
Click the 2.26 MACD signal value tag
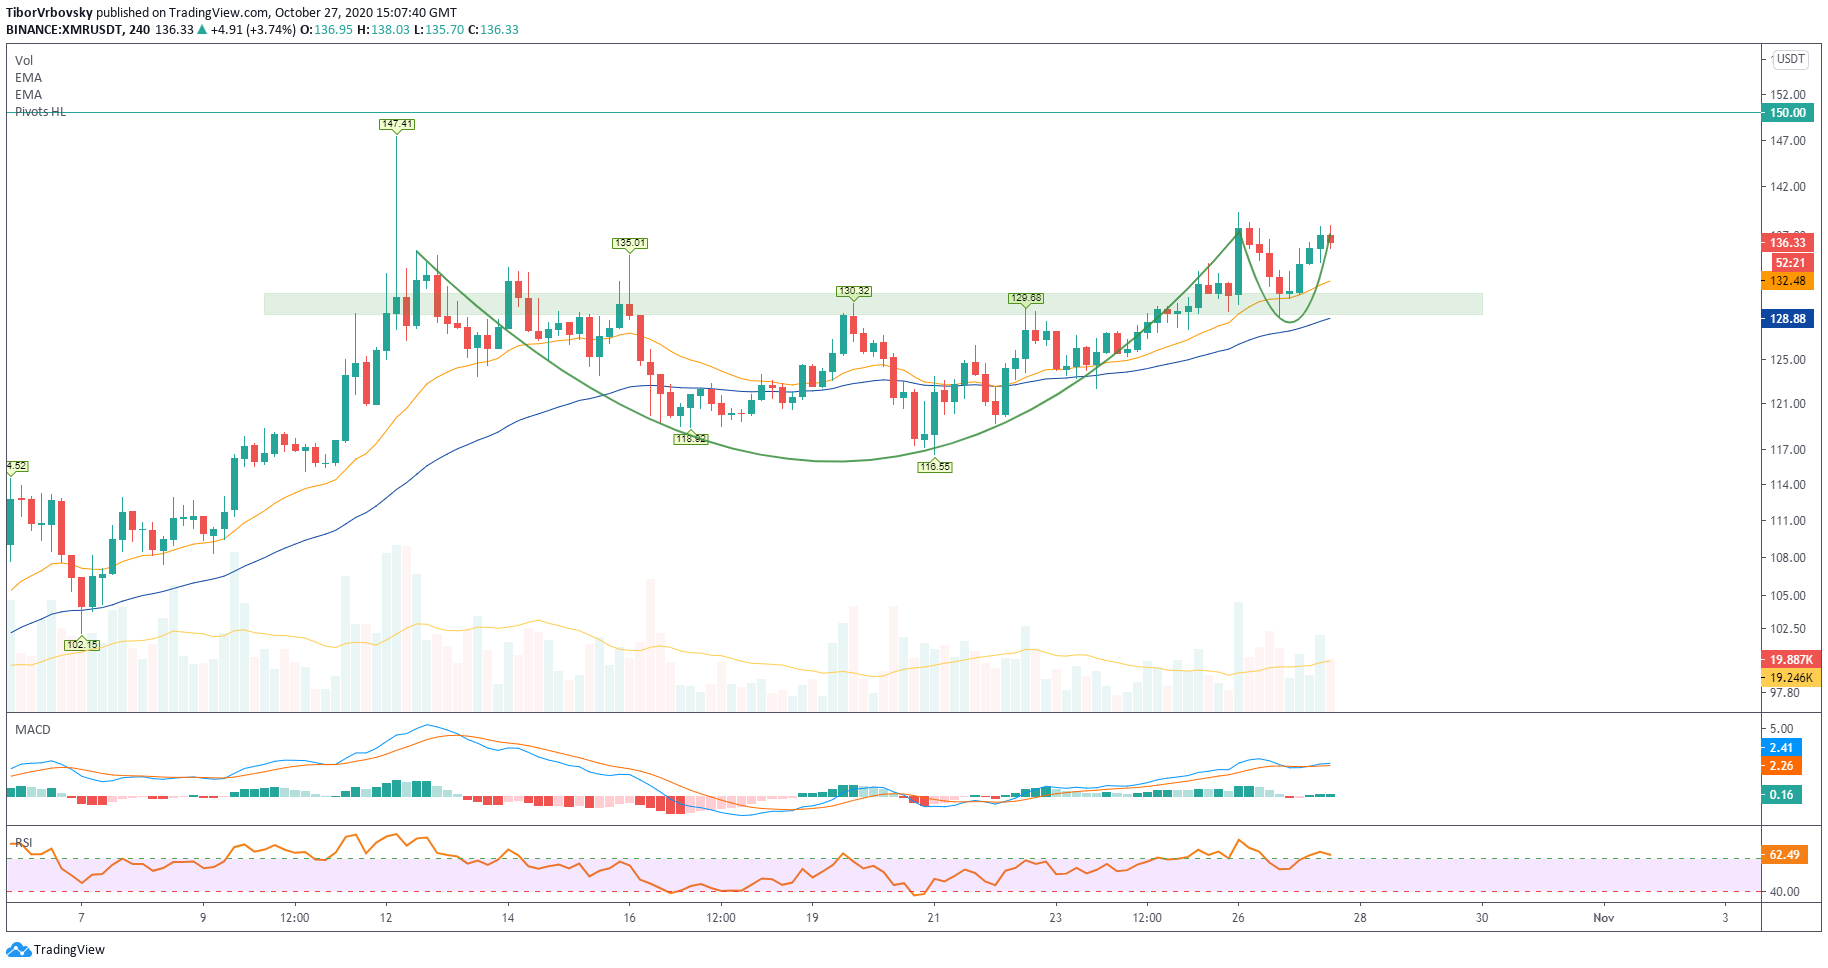point(1781,766)
